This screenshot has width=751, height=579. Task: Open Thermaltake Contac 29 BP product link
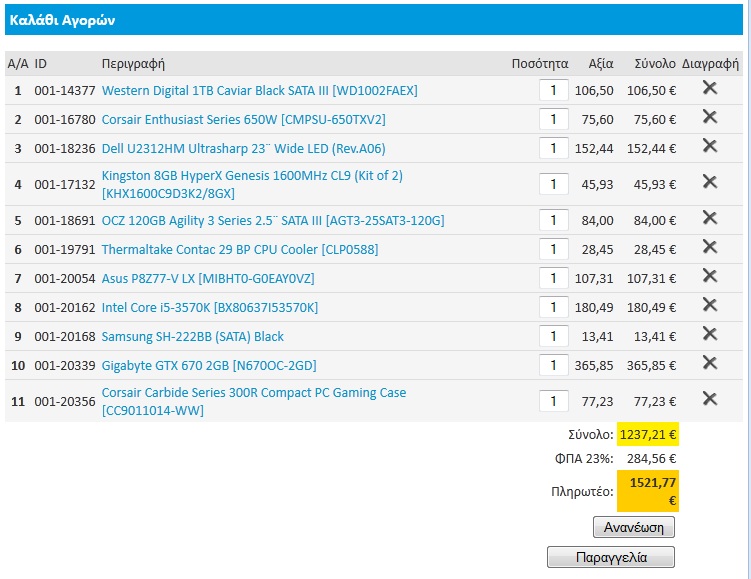[x=240, y=250]
